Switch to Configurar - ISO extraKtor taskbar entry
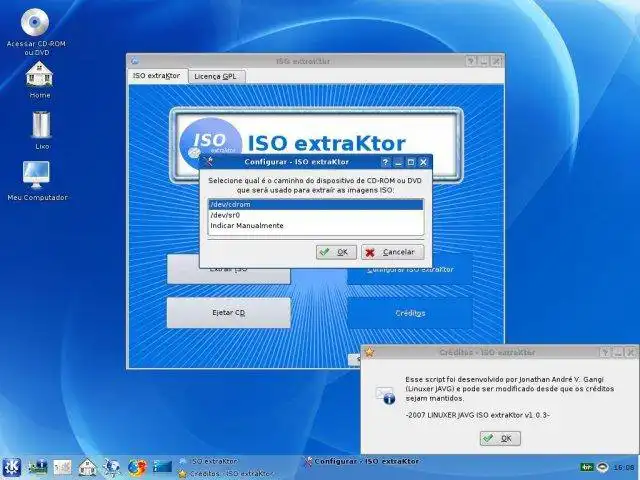This screenshot has height=480, width=640. coord(362,462)
